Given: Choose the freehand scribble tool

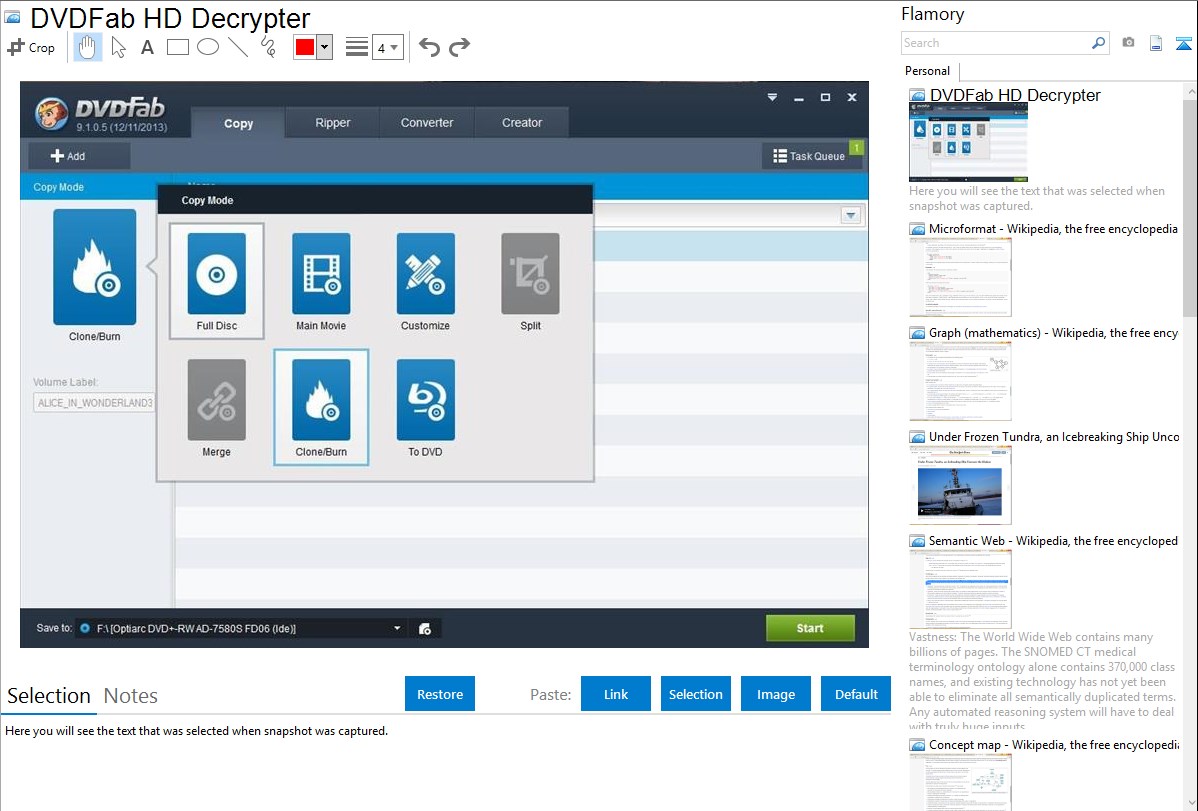Looking at the screenshot, I should click(x=268, y=47).
